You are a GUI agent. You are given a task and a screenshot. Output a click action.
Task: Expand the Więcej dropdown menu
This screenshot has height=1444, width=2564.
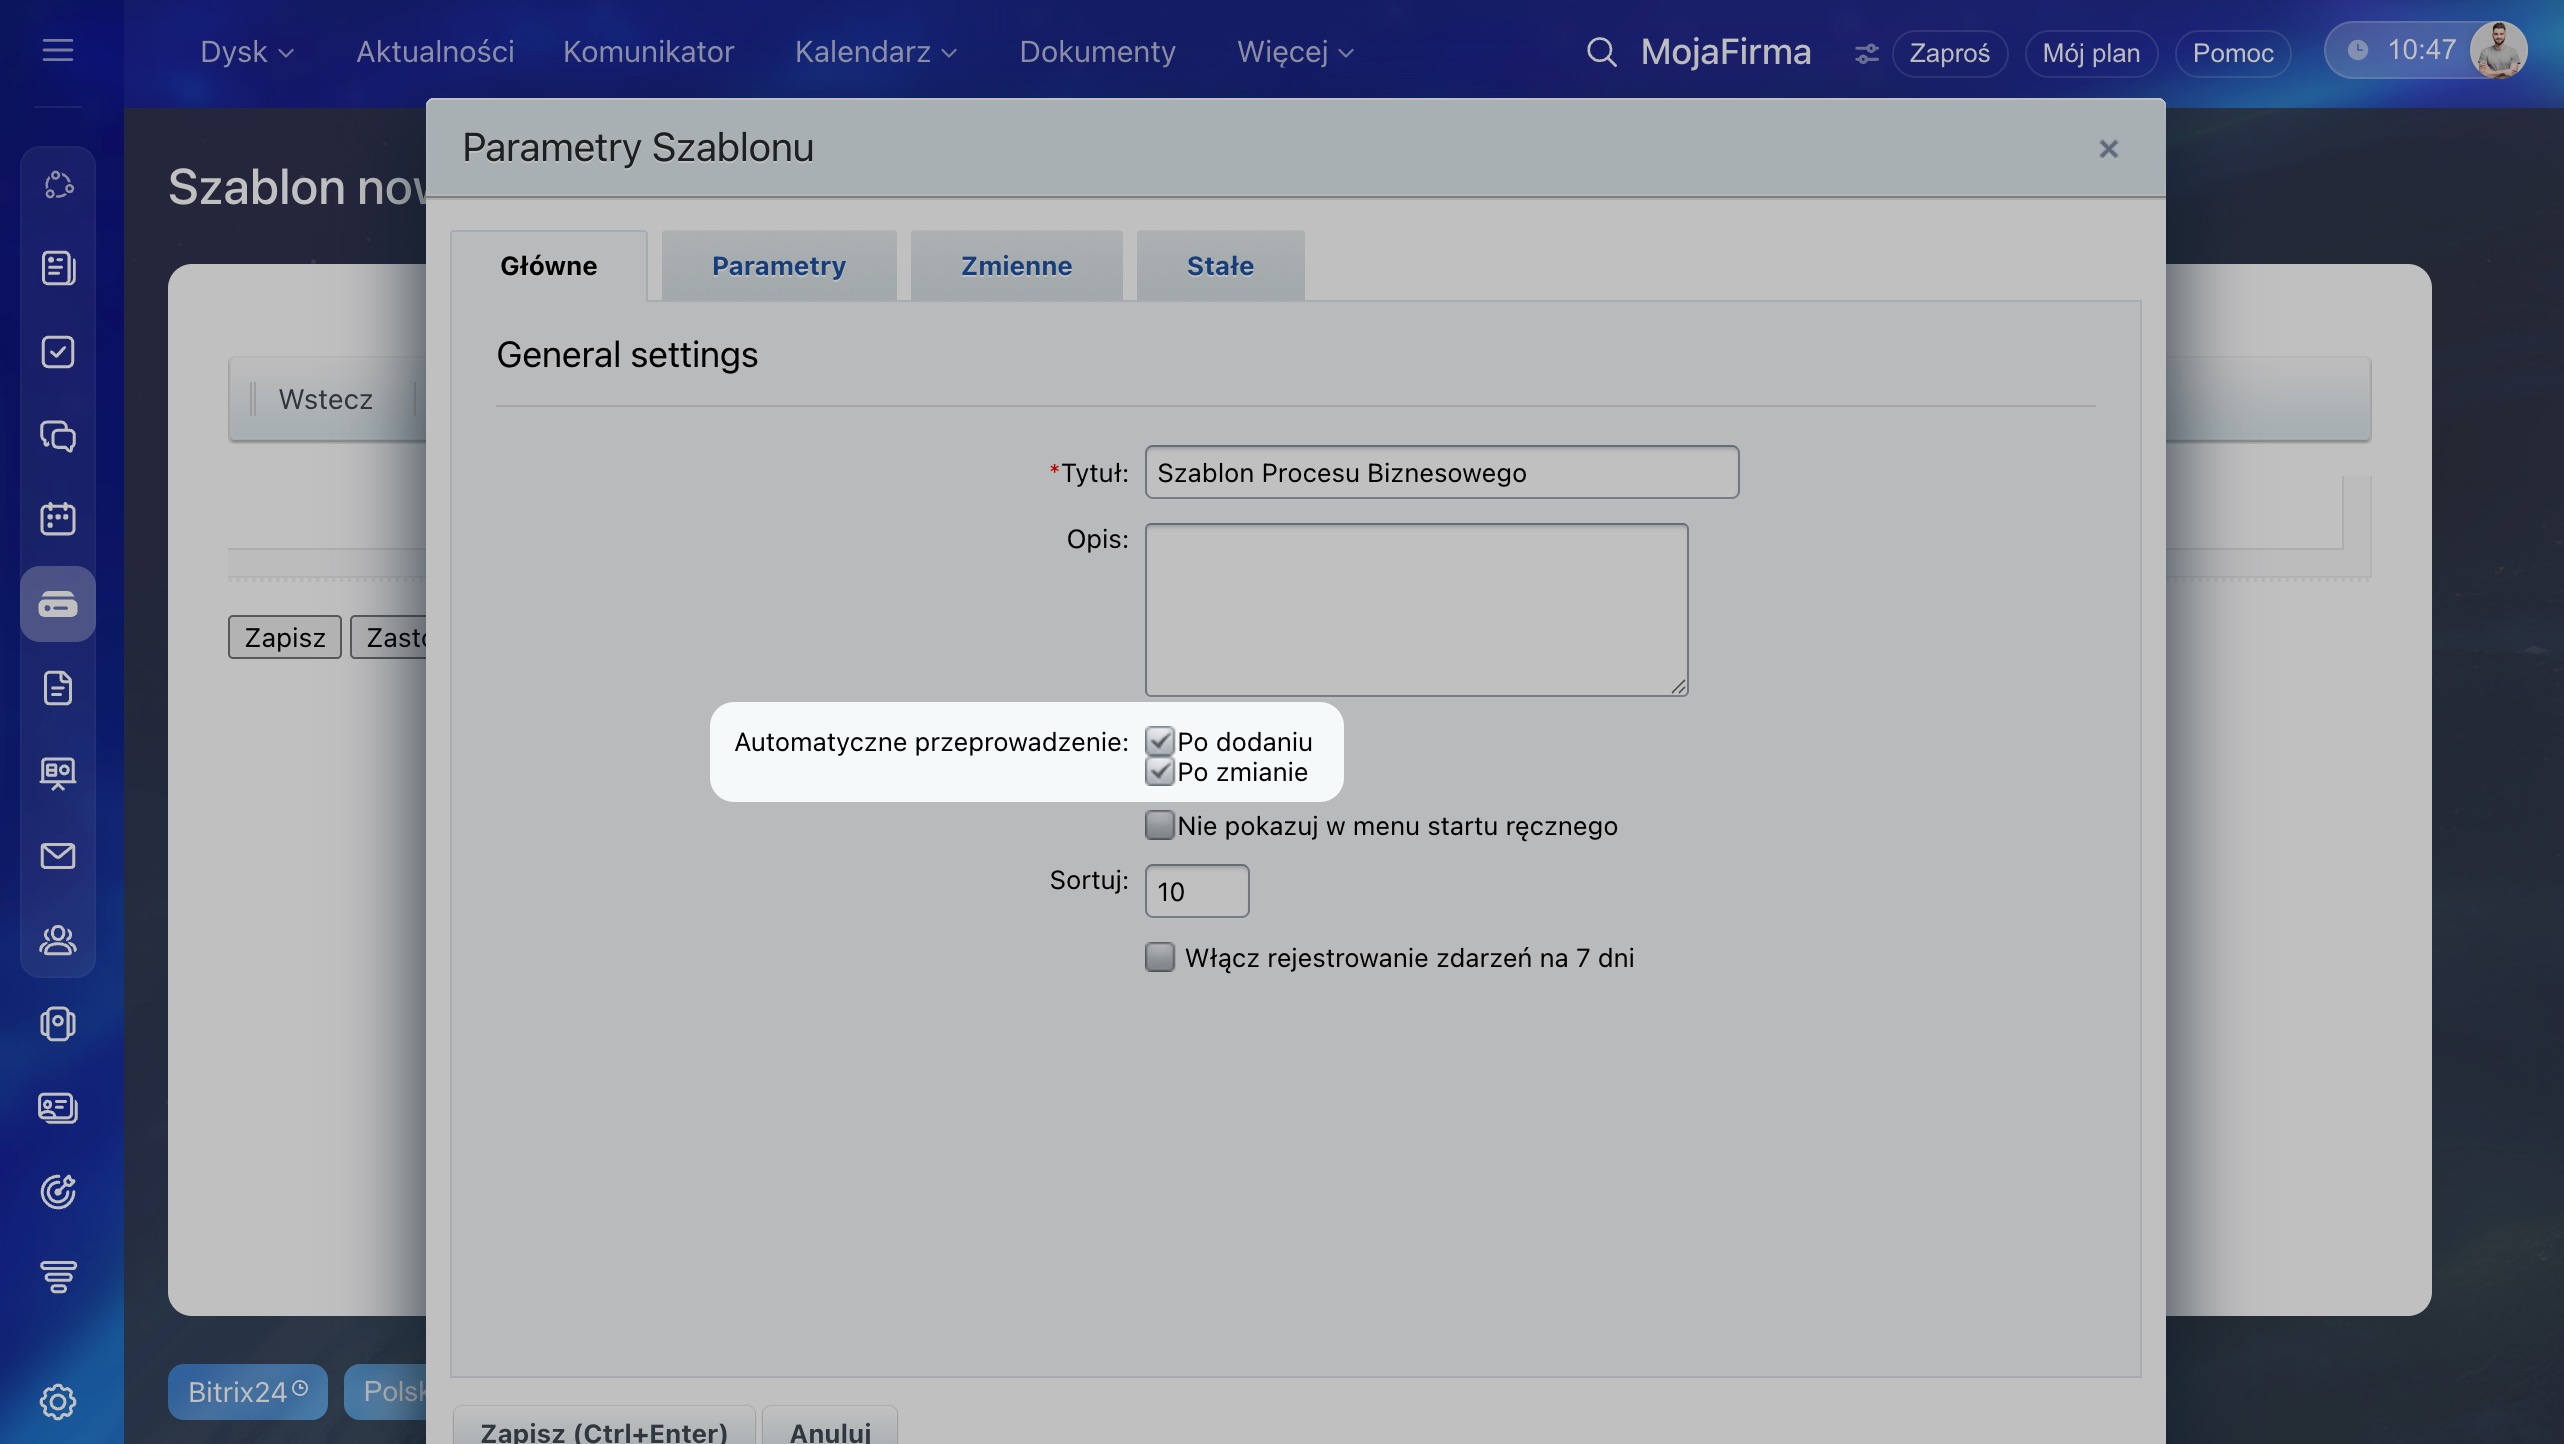click(1294, 52)
